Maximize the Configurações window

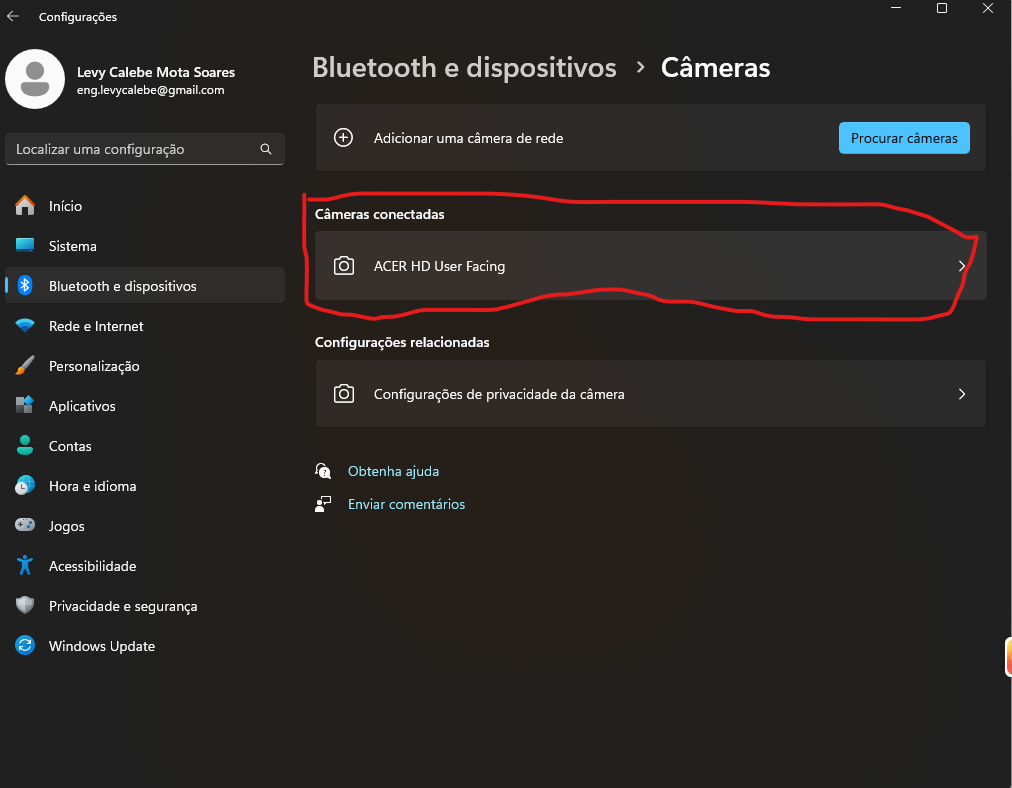[942, 8]
